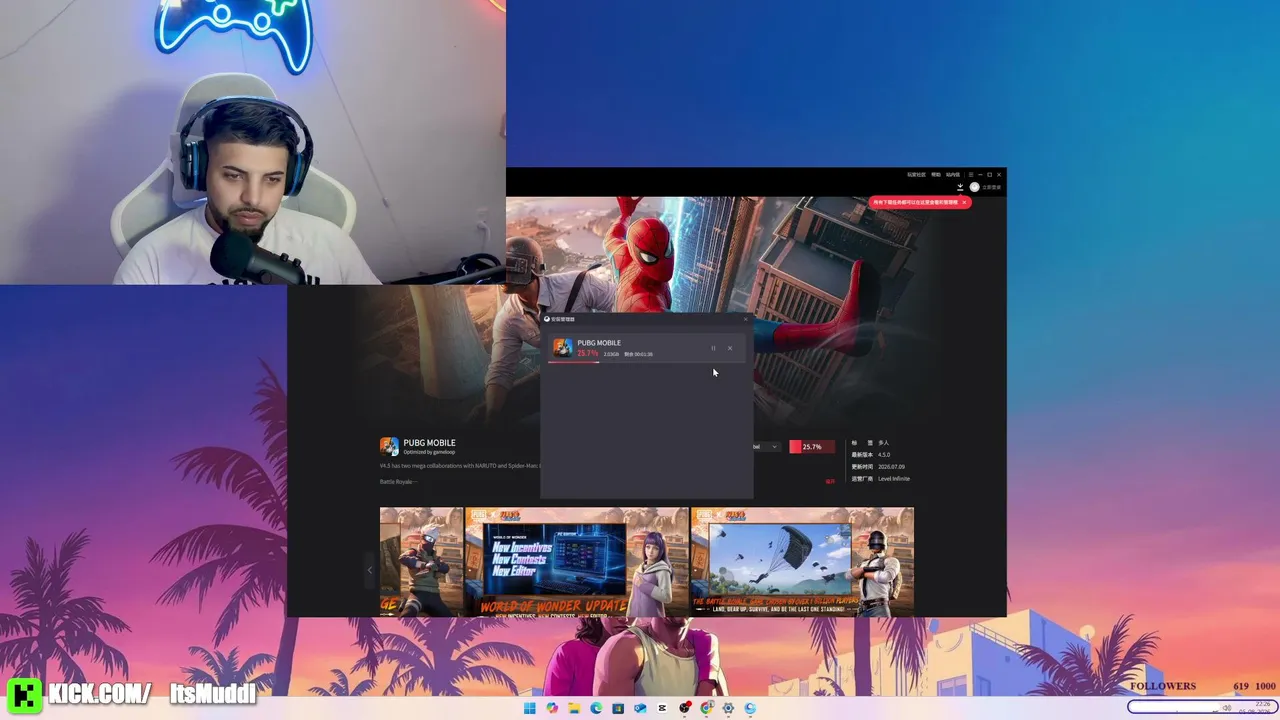Screen dimensions: 1280x720
Task: Pause the PUBG MOBILE download
Action: (x=713, y=348)
